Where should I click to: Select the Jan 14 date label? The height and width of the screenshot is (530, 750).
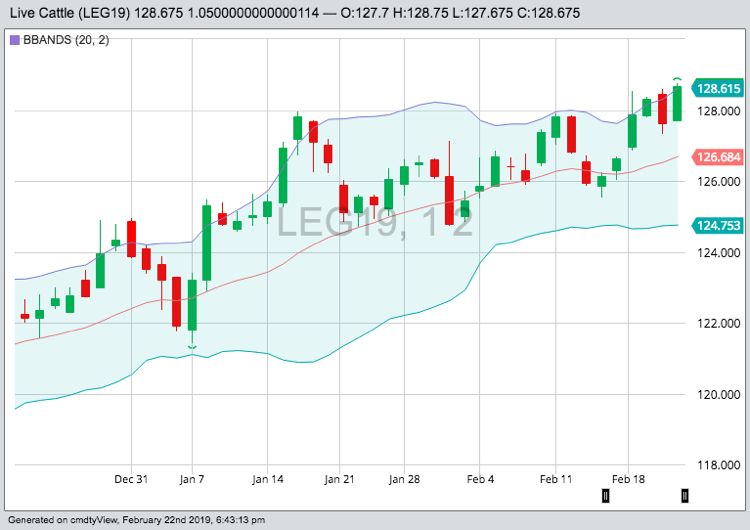pyautogui.click(x=269, y=480)
